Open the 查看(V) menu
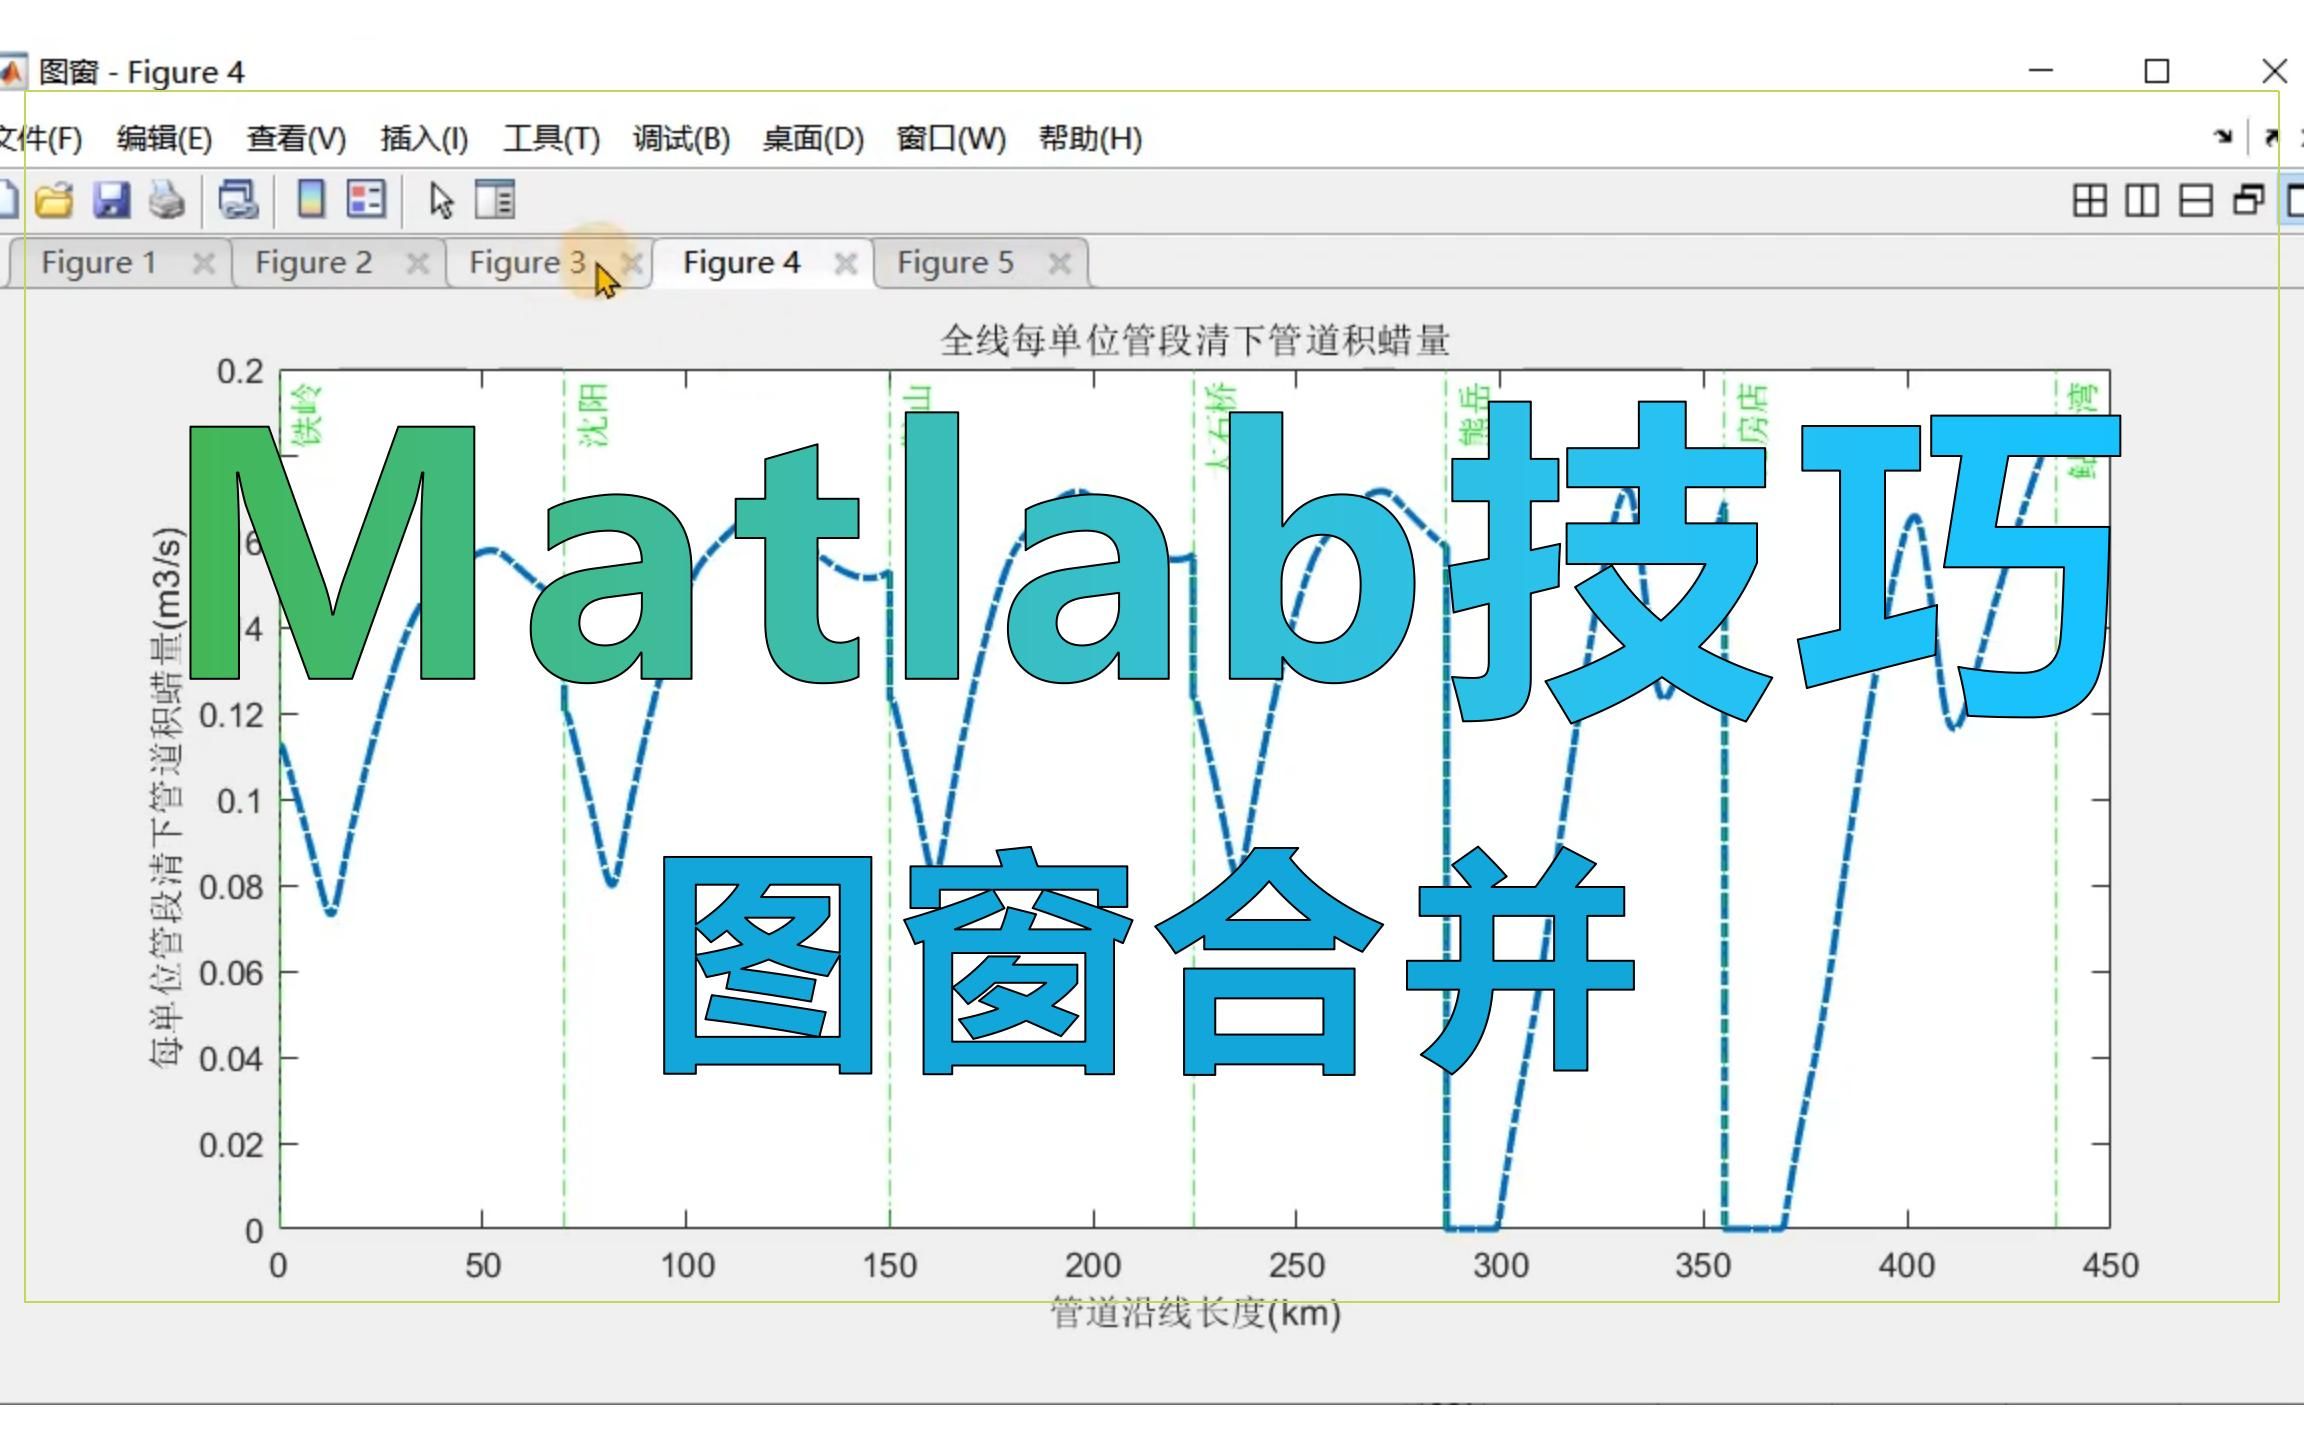 click(x=296, y=138)
